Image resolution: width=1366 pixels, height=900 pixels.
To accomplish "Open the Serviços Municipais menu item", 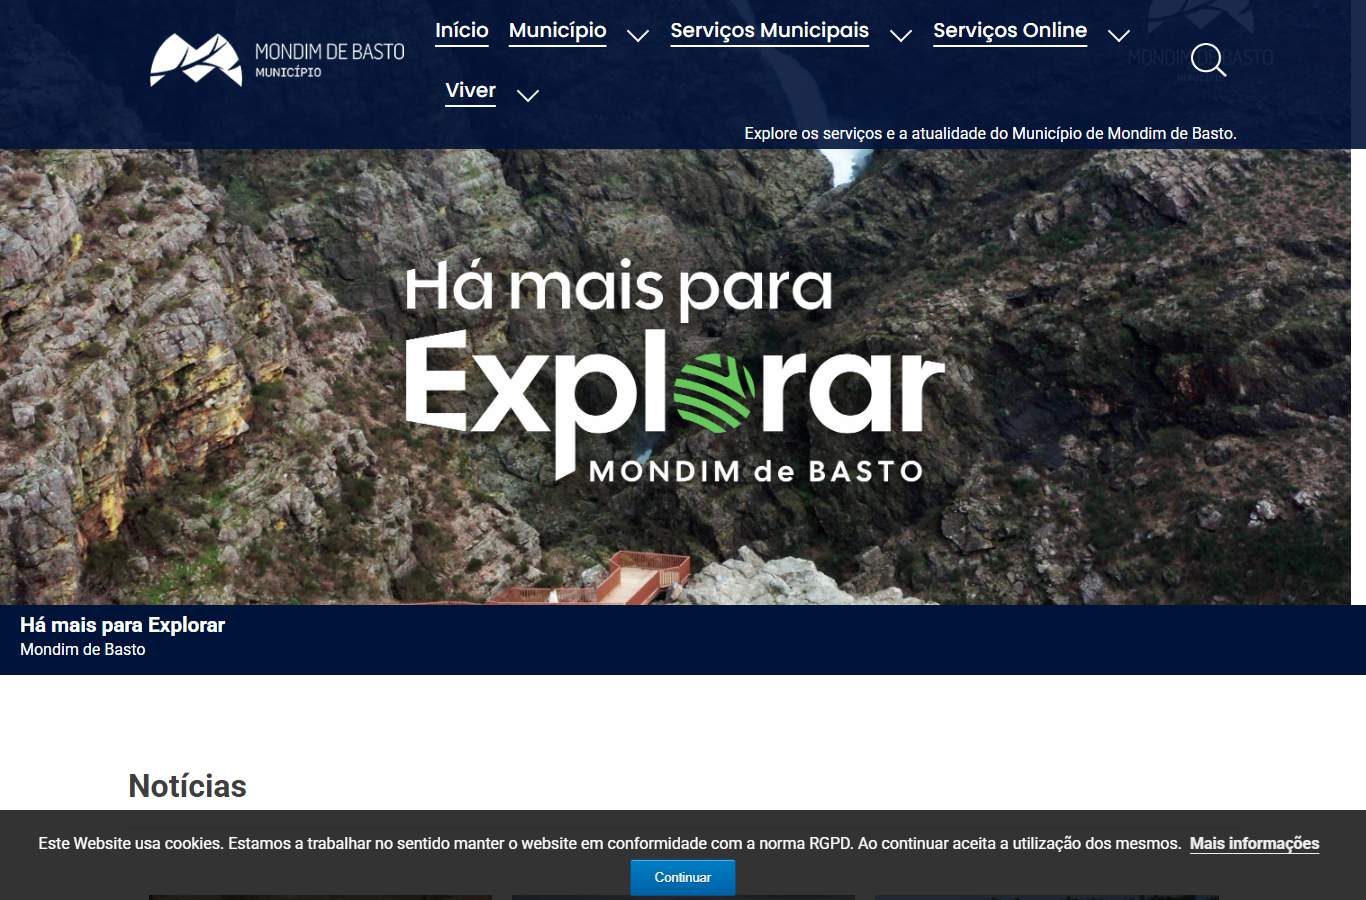I will (x=769, y=31).
